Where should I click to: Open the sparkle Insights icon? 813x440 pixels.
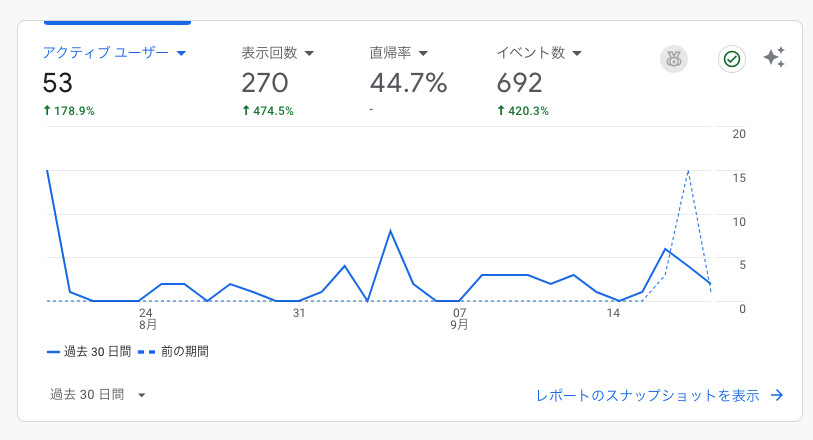[x=774, y=58]
